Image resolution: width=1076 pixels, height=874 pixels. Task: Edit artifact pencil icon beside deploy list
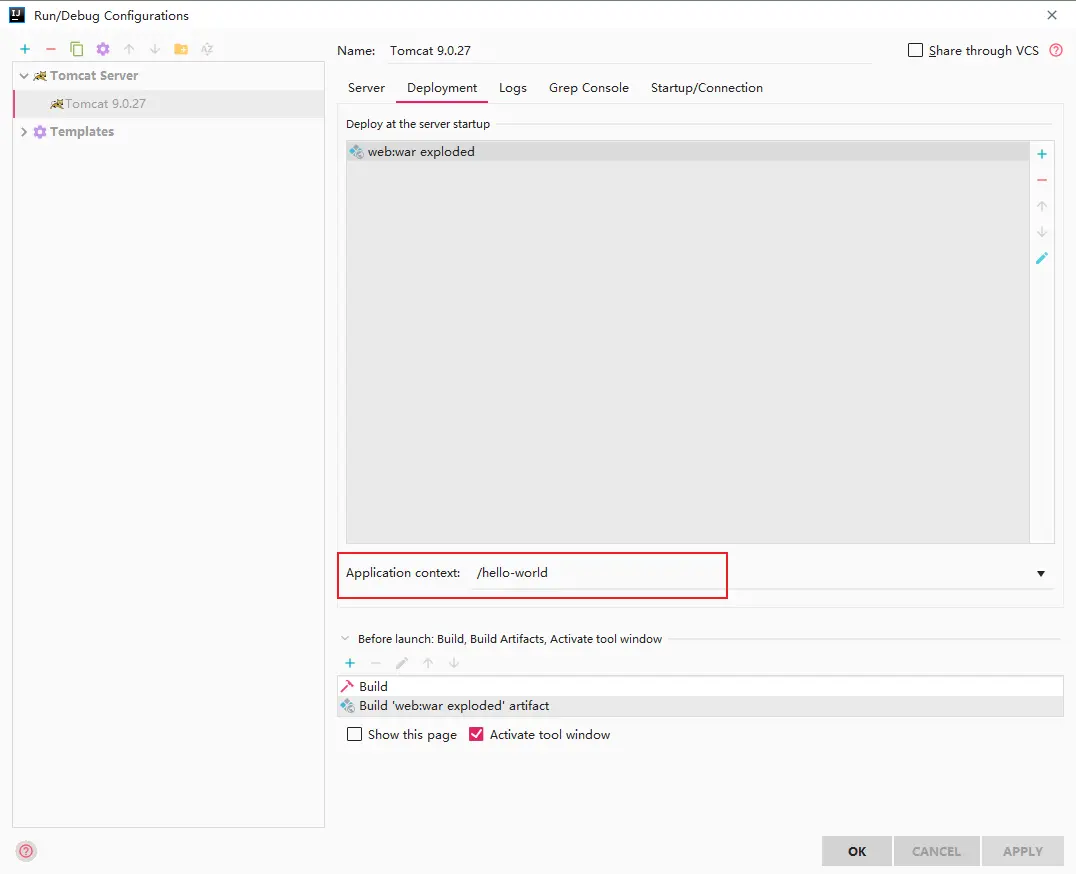tap(1042, 258)
